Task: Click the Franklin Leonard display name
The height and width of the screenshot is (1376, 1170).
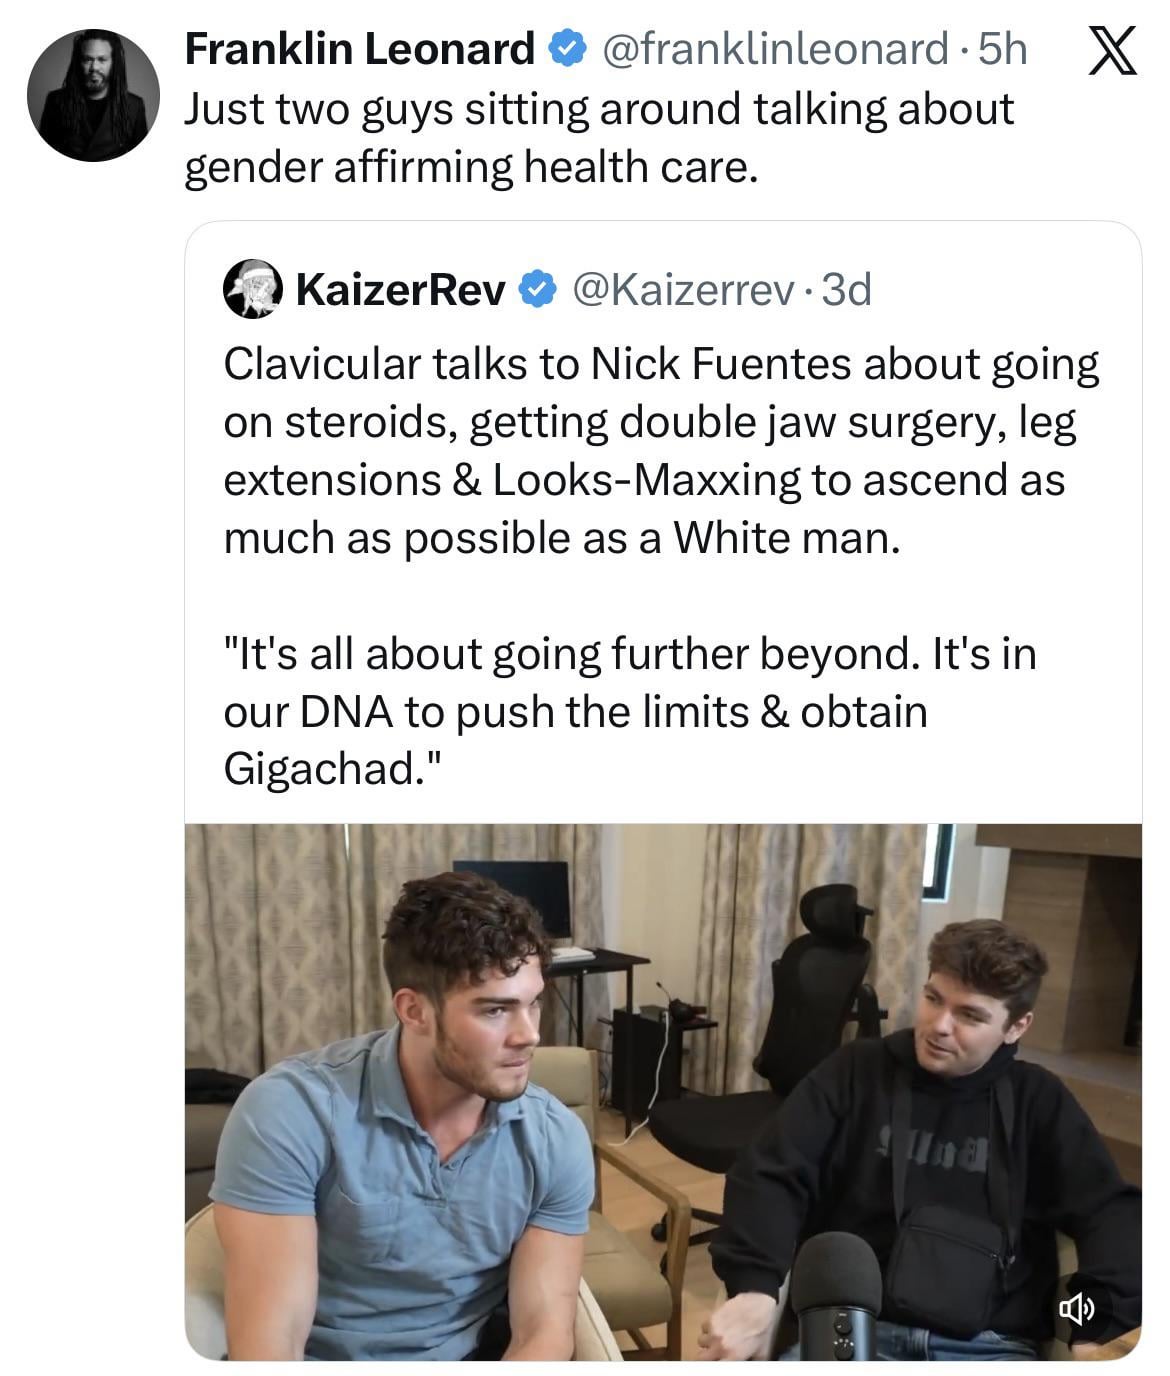Action: [359, 48]
